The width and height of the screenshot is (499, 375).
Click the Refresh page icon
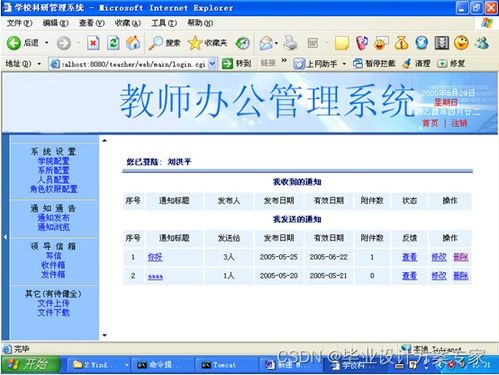[x=113, y=43]
